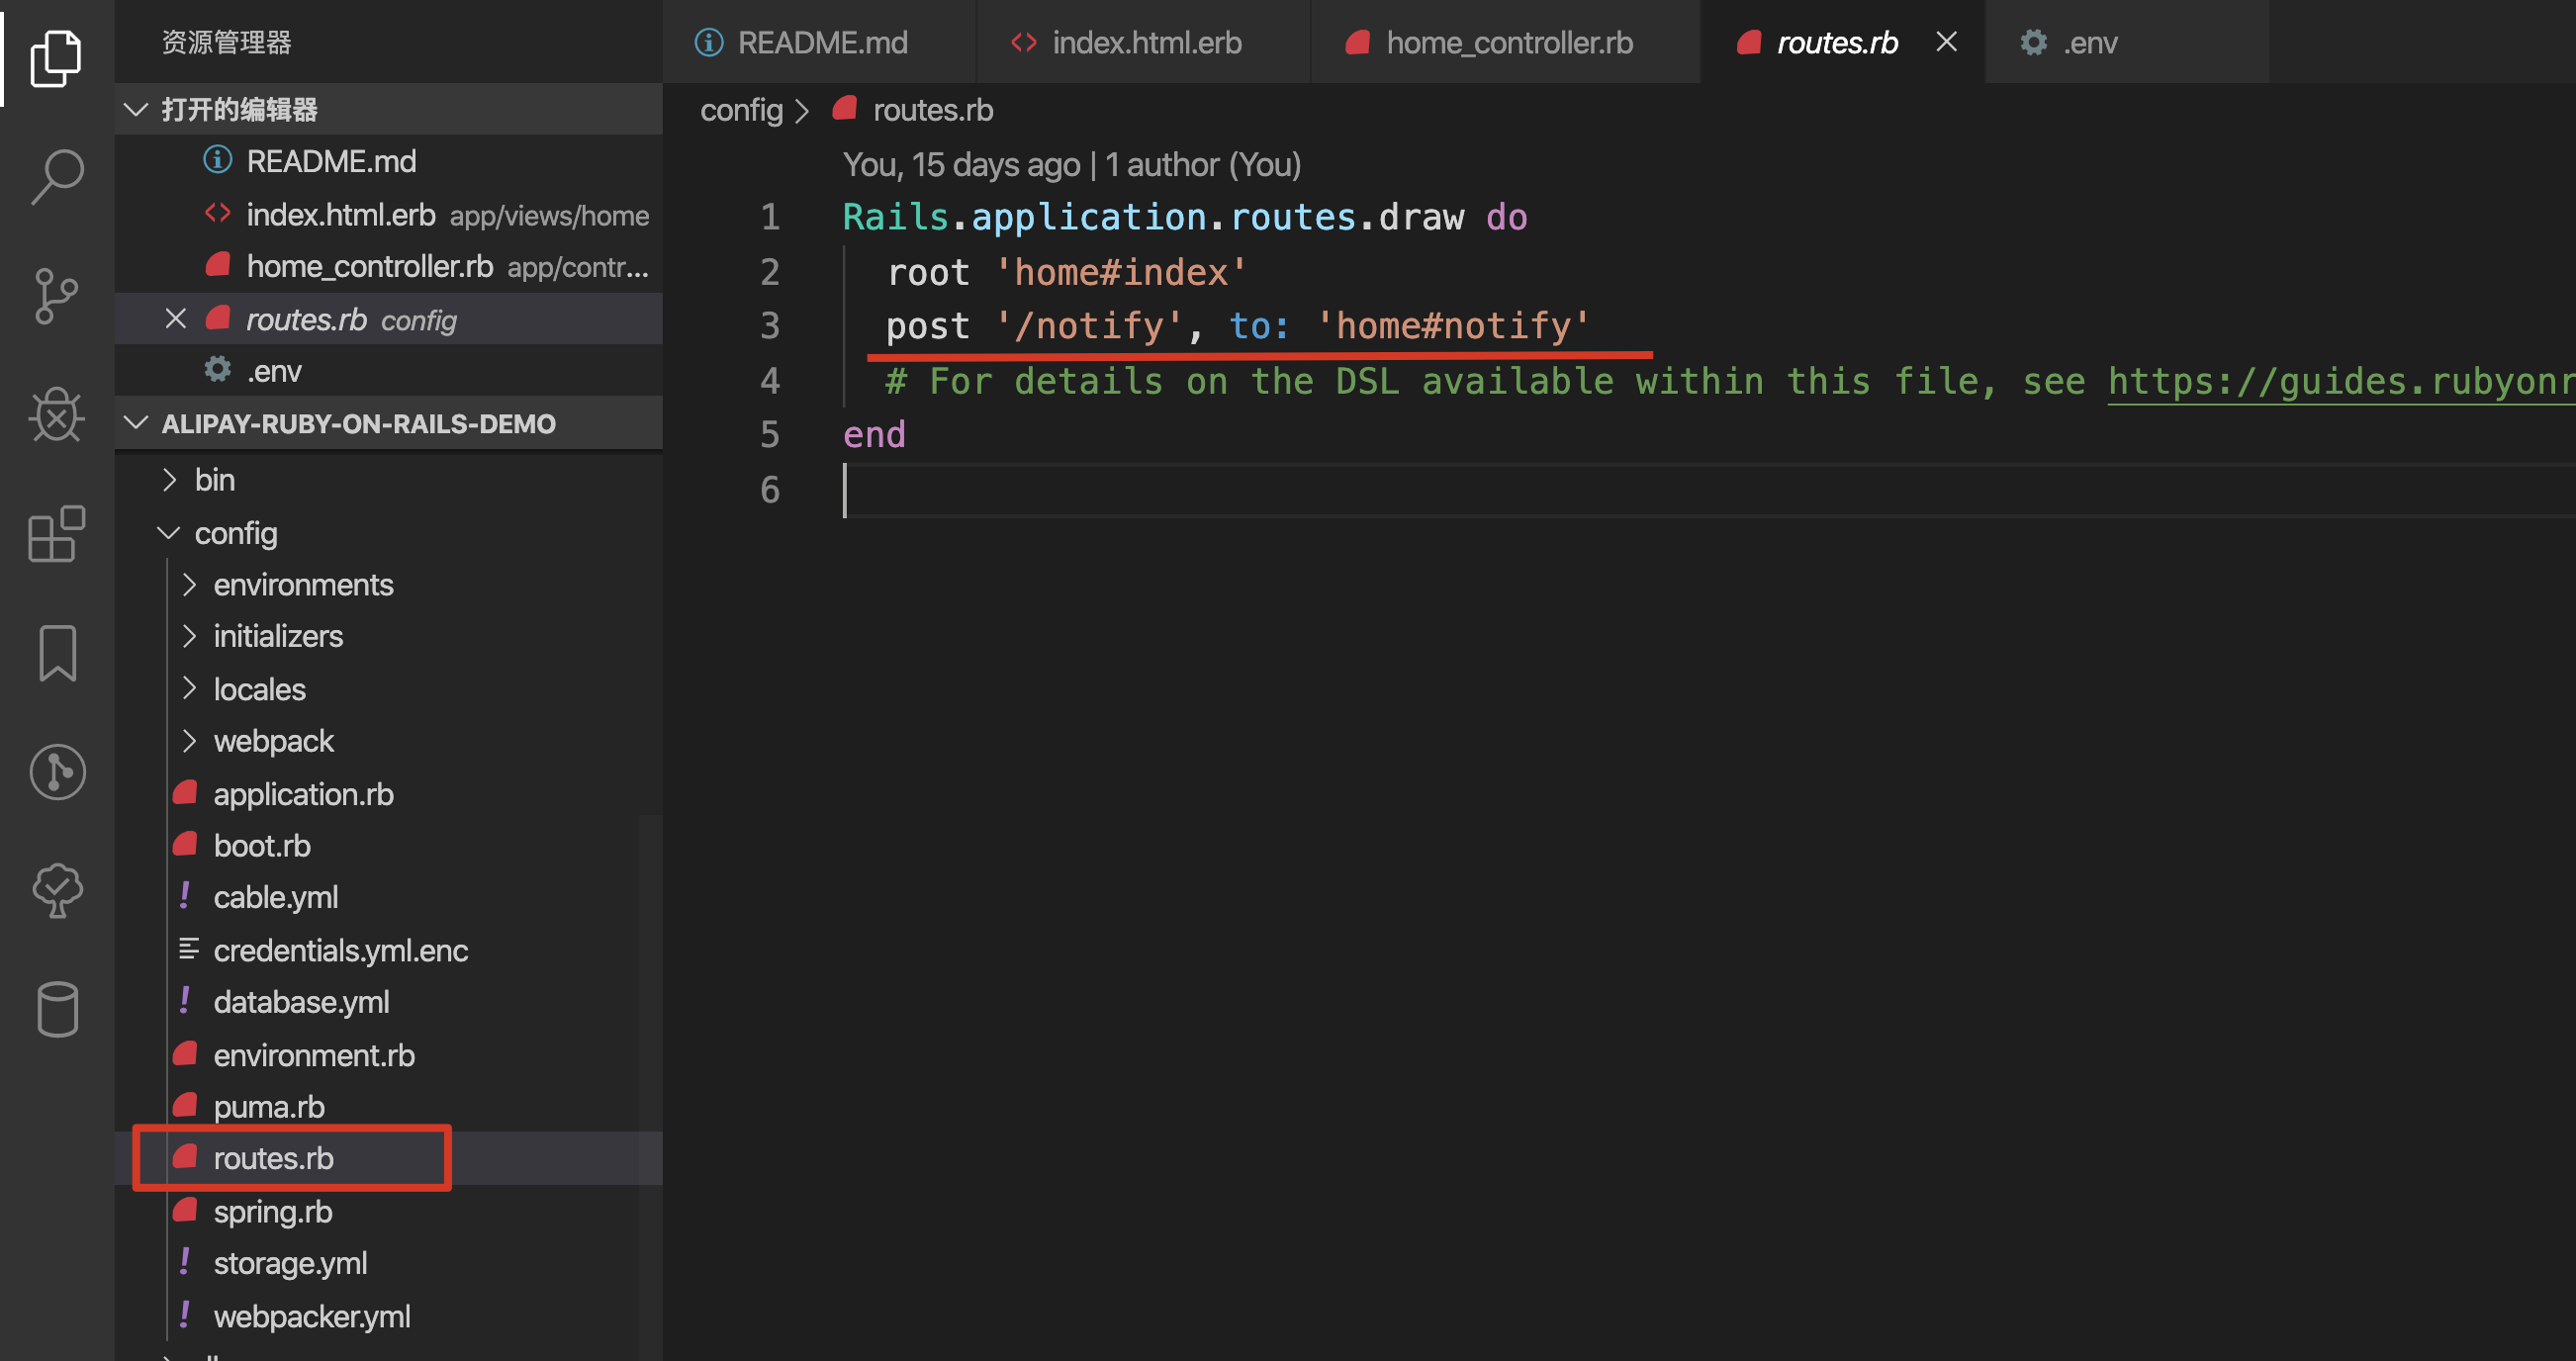
Task: Open the guides.rubyonrails link in comment
Action: coord(2340,382)
